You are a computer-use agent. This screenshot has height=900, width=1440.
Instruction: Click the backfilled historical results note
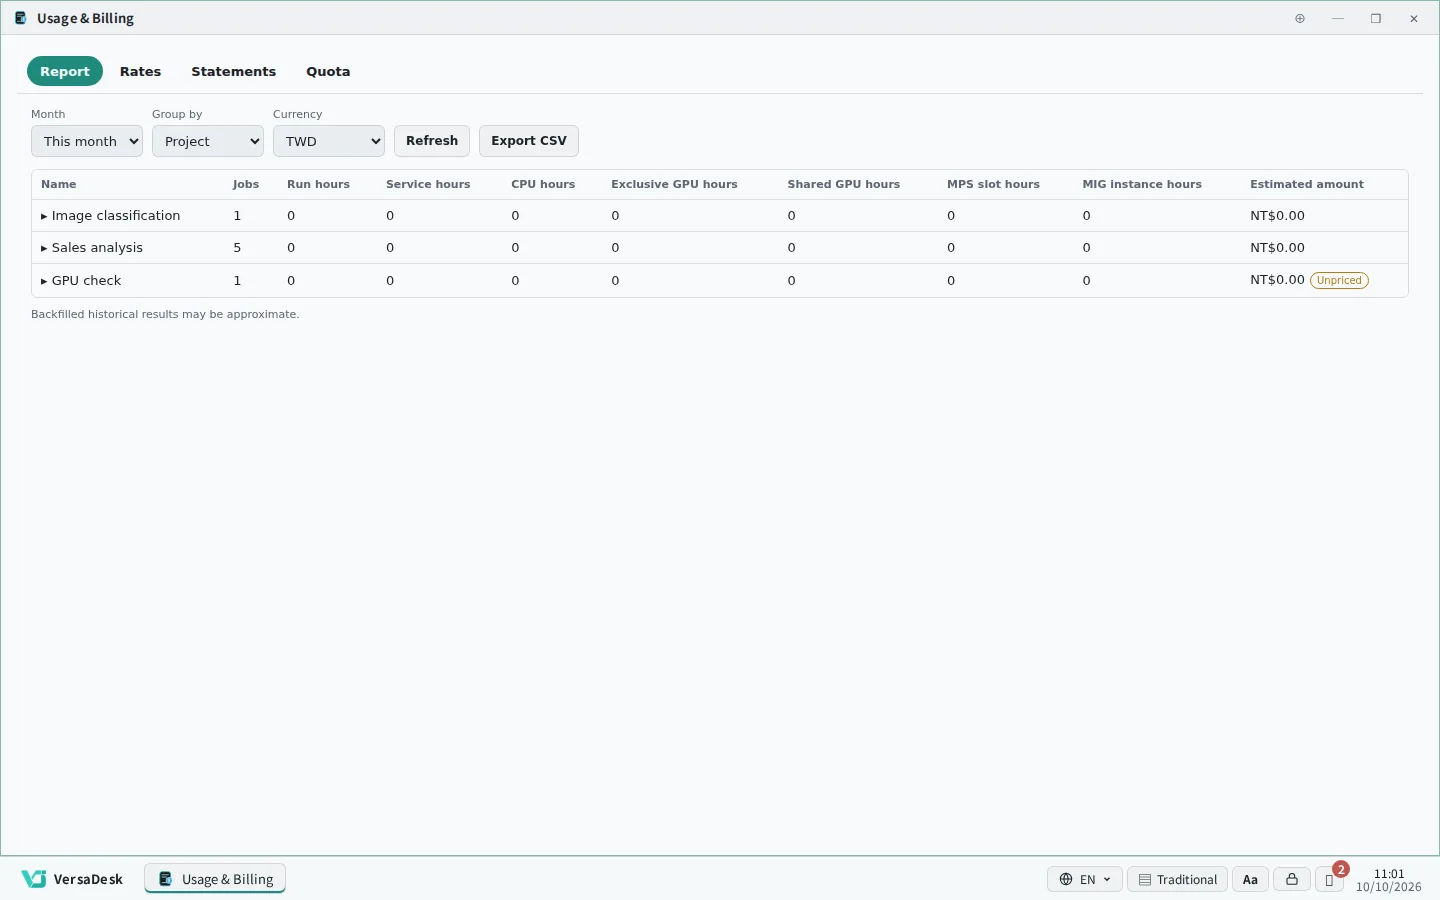coord(165,314)
